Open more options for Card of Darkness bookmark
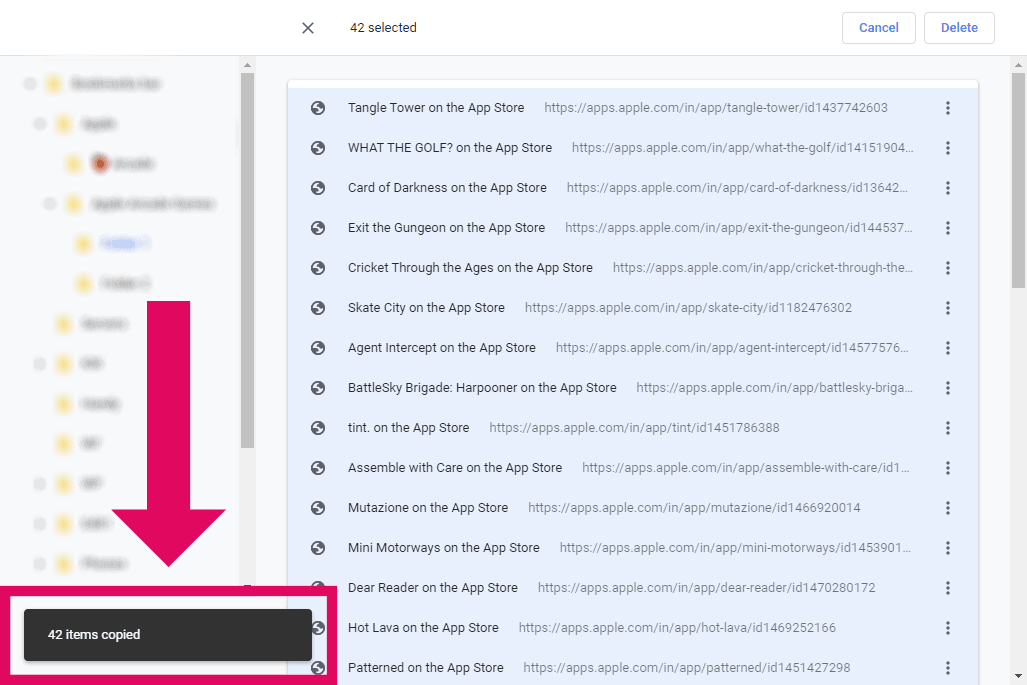The image size is (1027, 685). (948, 188)
